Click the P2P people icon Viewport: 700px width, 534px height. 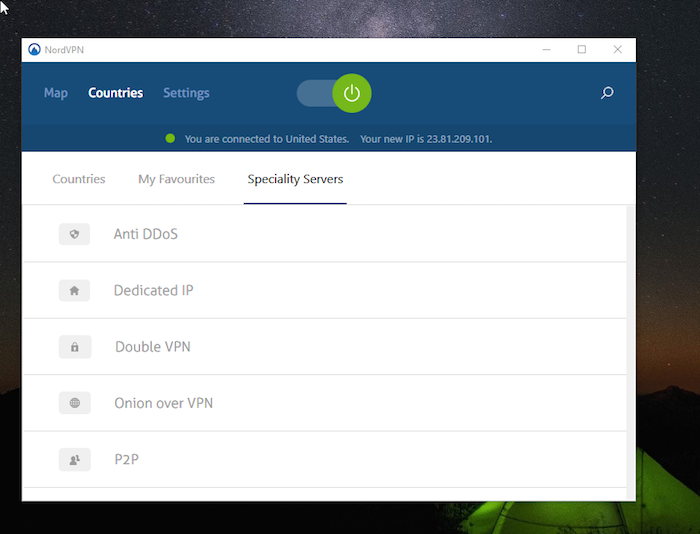[x=75, y=459]
